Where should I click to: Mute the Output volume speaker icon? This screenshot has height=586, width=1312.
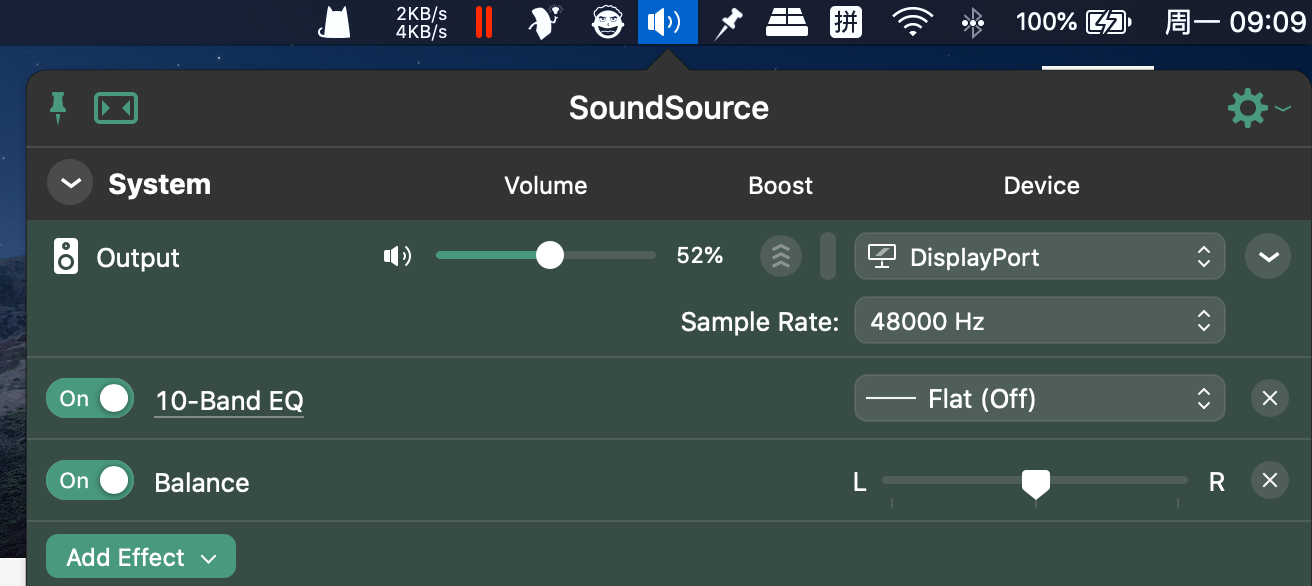coord(397,256)
